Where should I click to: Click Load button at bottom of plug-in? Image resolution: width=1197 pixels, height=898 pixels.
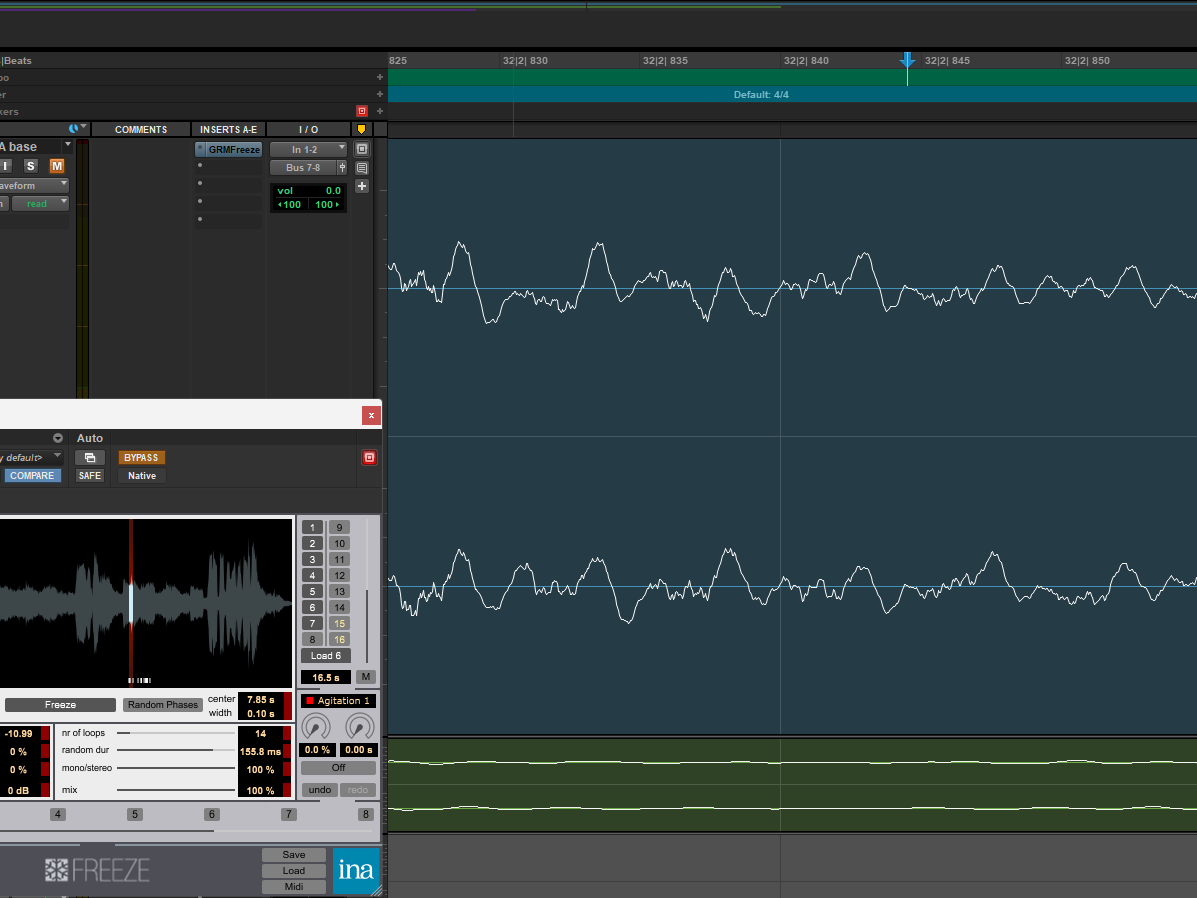click(294, 871)
